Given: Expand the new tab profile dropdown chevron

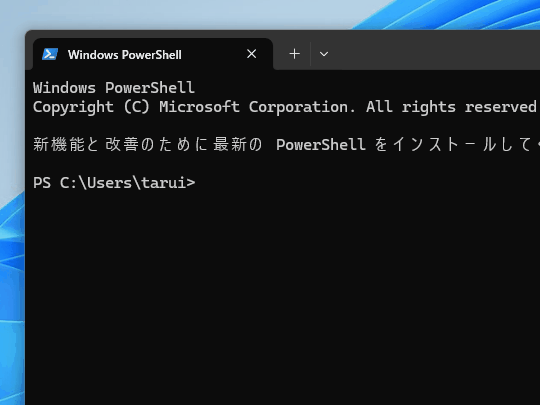Looking at the screenshot, I should [324, 54].
